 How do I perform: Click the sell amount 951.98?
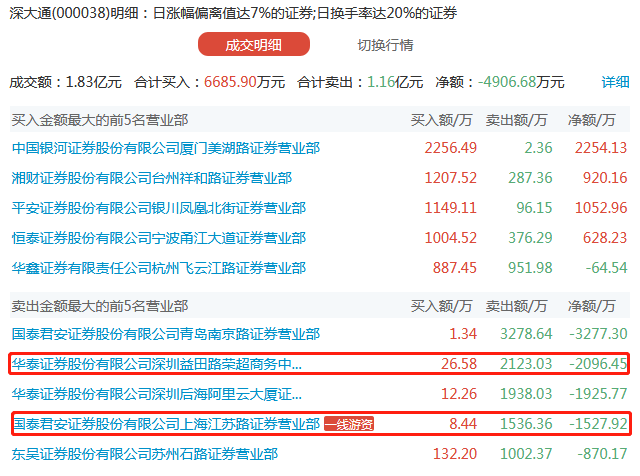(530, 268)
